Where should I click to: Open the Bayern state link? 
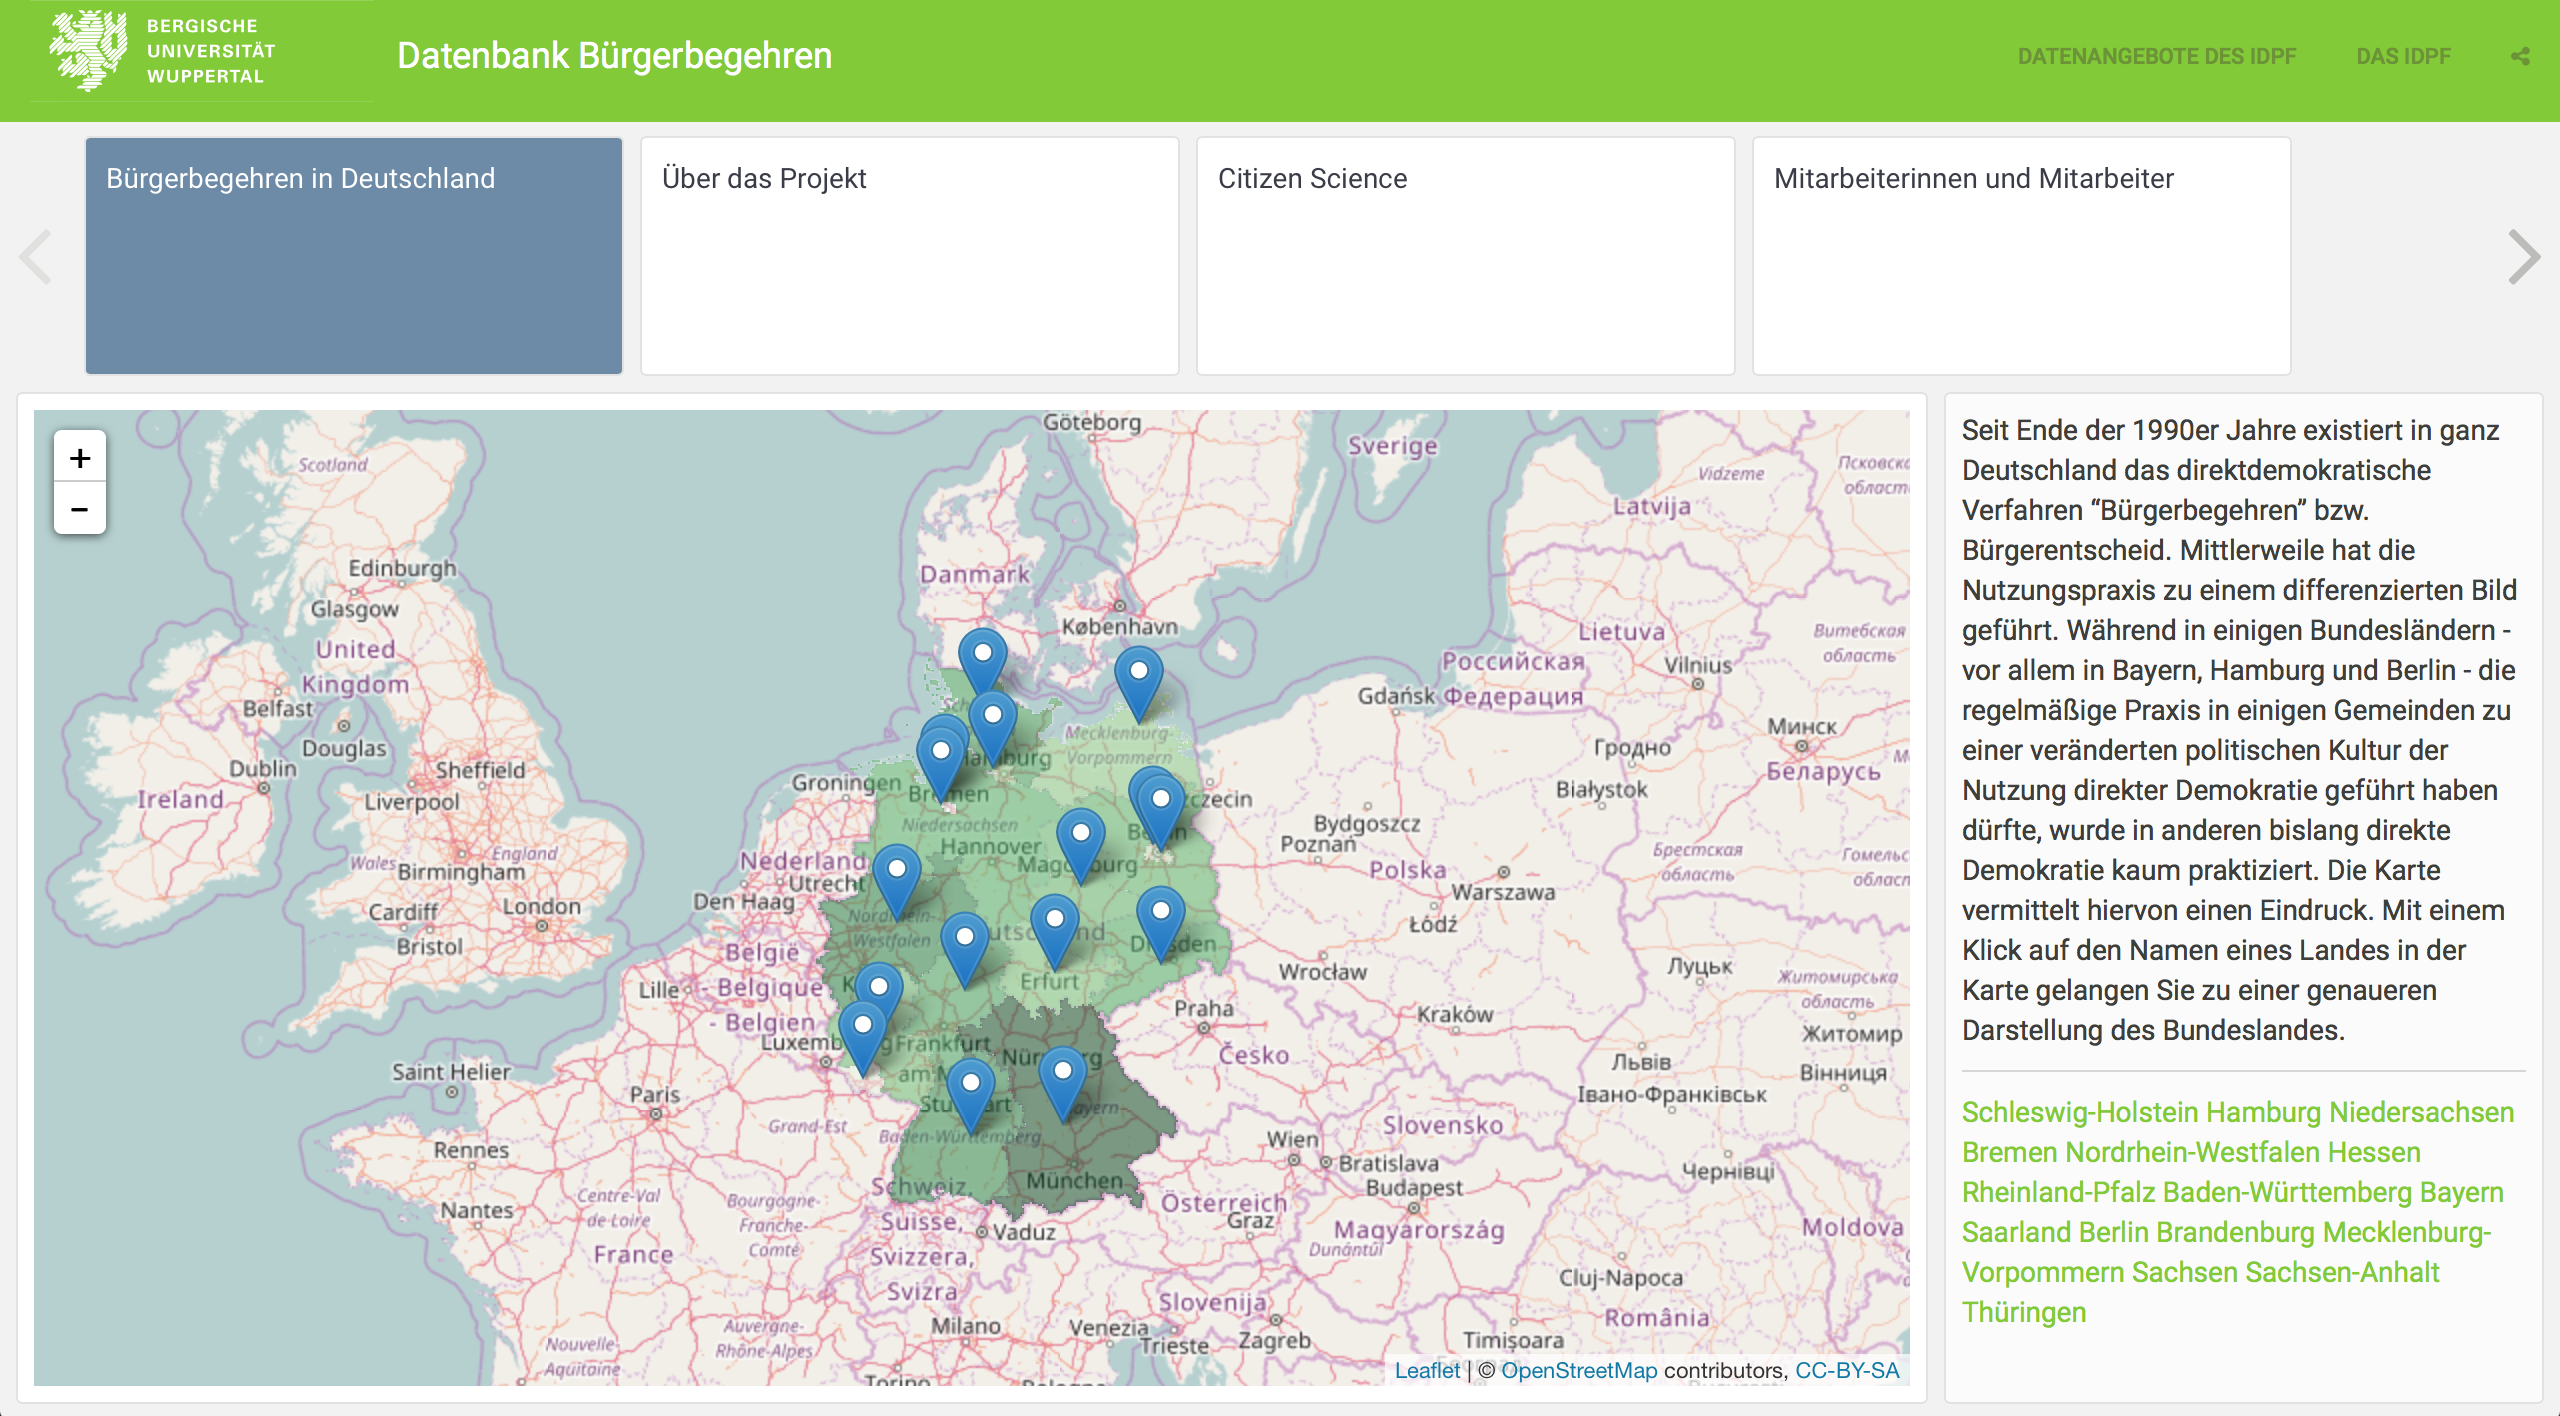pyautogui.click(x=2462, y=1192)
